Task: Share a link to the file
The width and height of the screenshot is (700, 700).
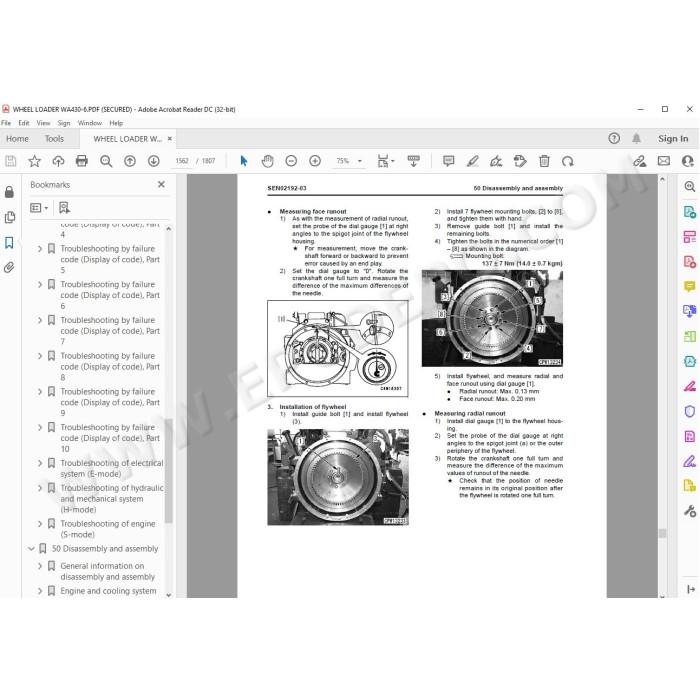Action: coord(640,161)
